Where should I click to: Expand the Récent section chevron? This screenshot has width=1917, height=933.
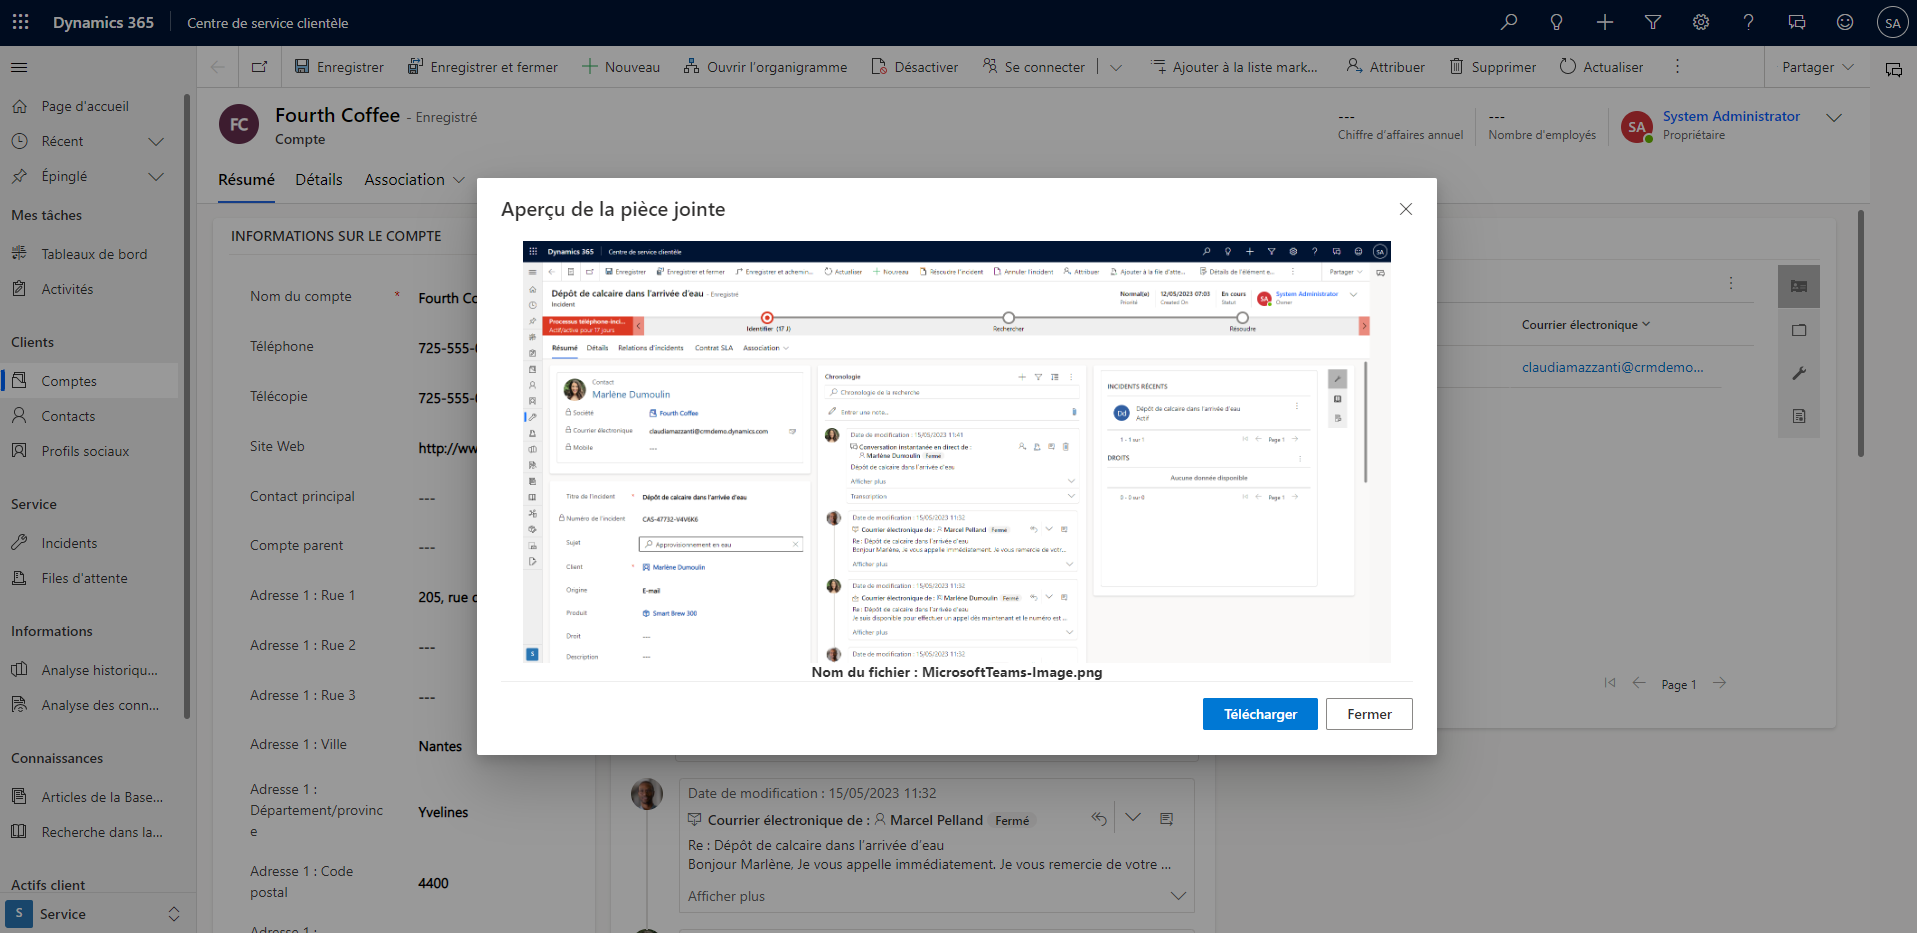click(x=156, y=141)
